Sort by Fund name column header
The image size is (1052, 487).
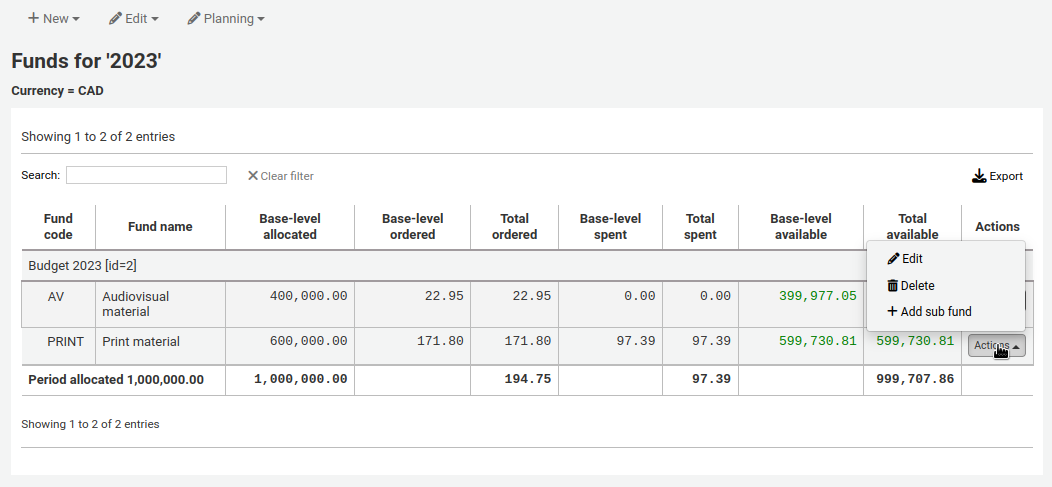pos(160,227)
